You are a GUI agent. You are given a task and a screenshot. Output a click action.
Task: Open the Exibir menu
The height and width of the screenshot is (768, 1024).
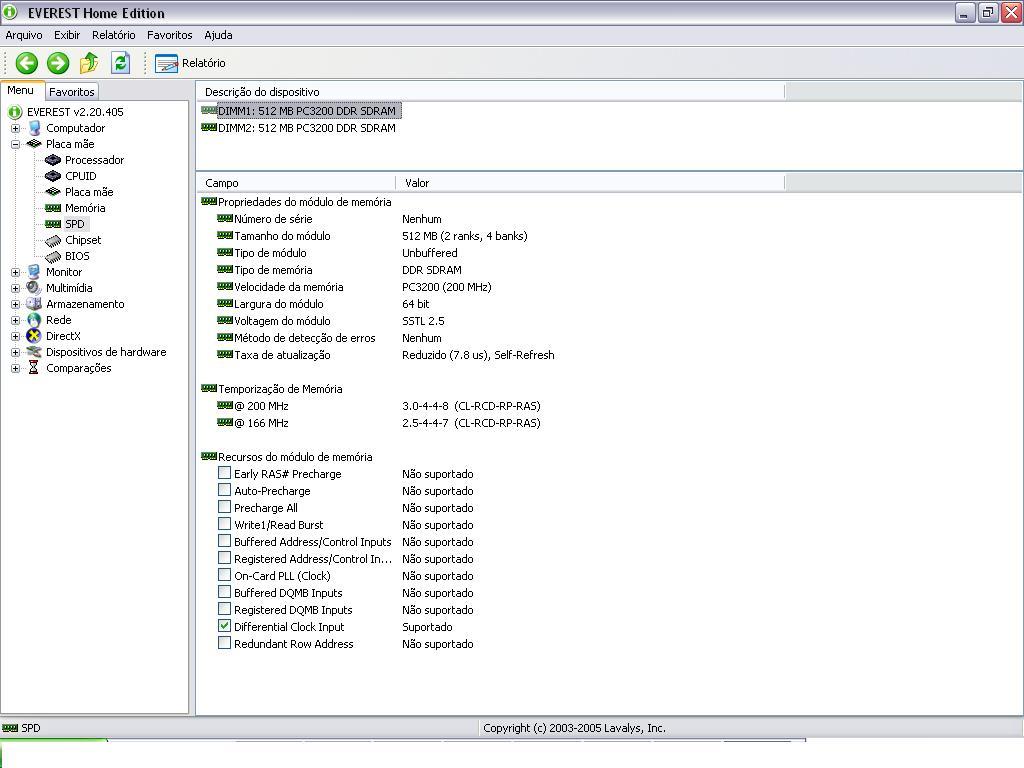coord(67,35)
